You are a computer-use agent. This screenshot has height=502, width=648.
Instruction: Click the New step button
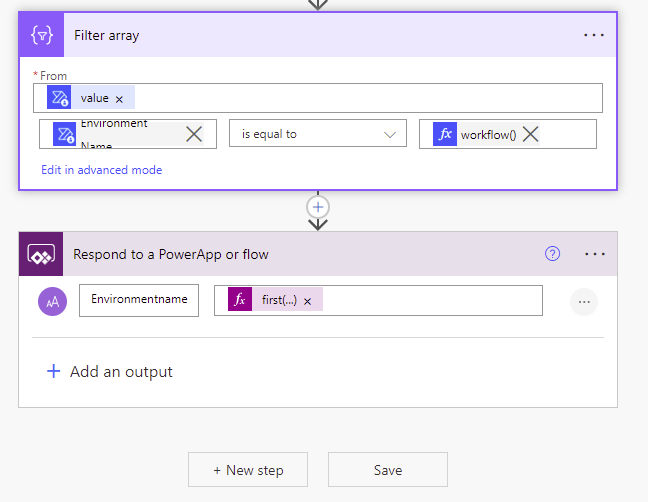tap(248, 469)
